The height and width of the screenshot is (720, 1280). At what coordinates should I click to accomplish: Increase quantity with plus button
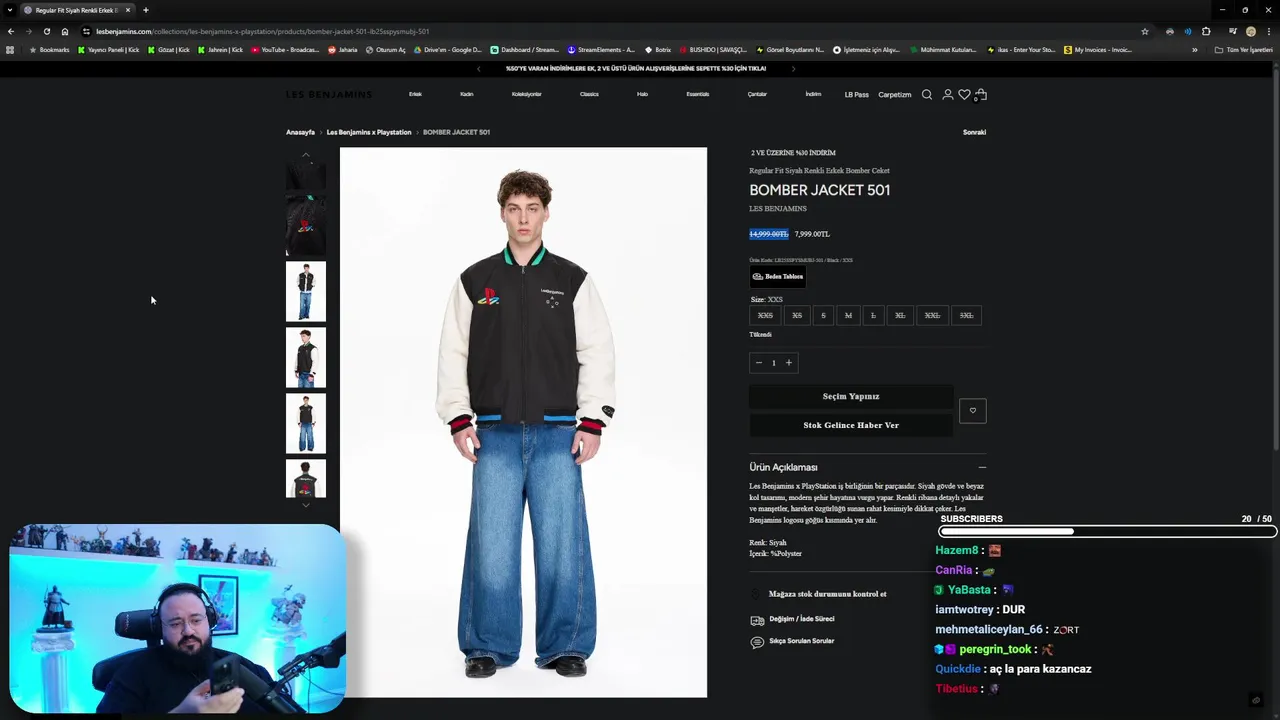pyautogui.click(x=789, y=362)
